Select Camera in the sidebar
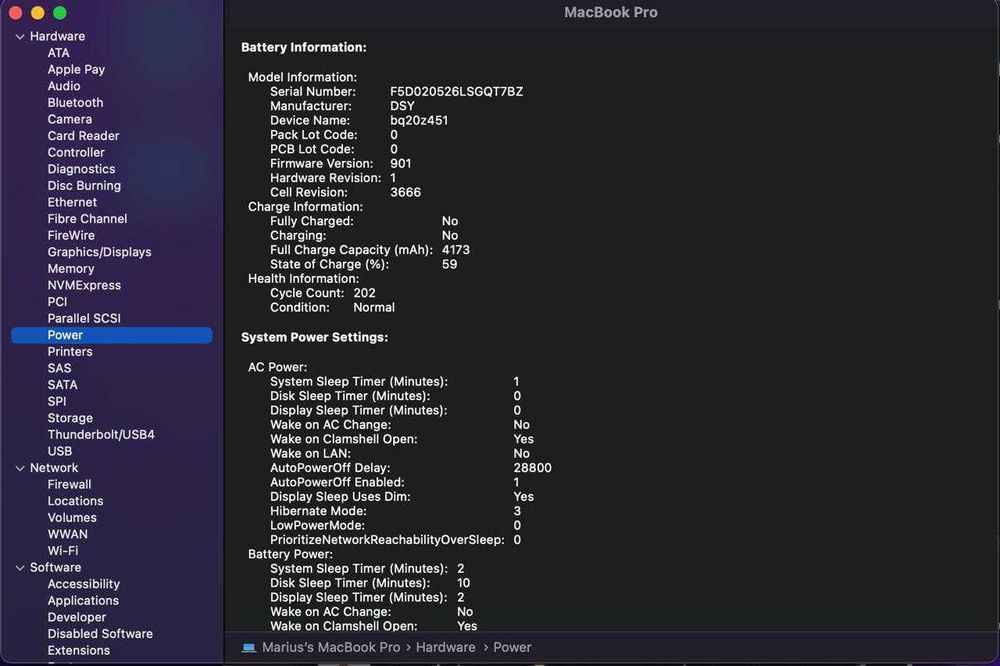1000x666 pixels. tap(70, 119)
